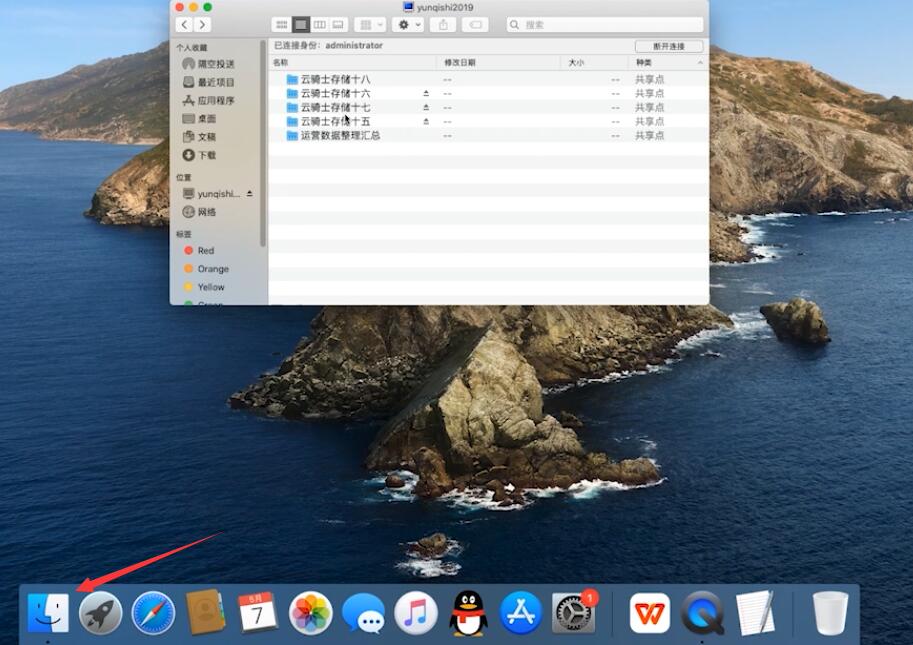
Task: Open the group-by arrangement dropdown
Action: pyautogui.click(x=370, y=24)
